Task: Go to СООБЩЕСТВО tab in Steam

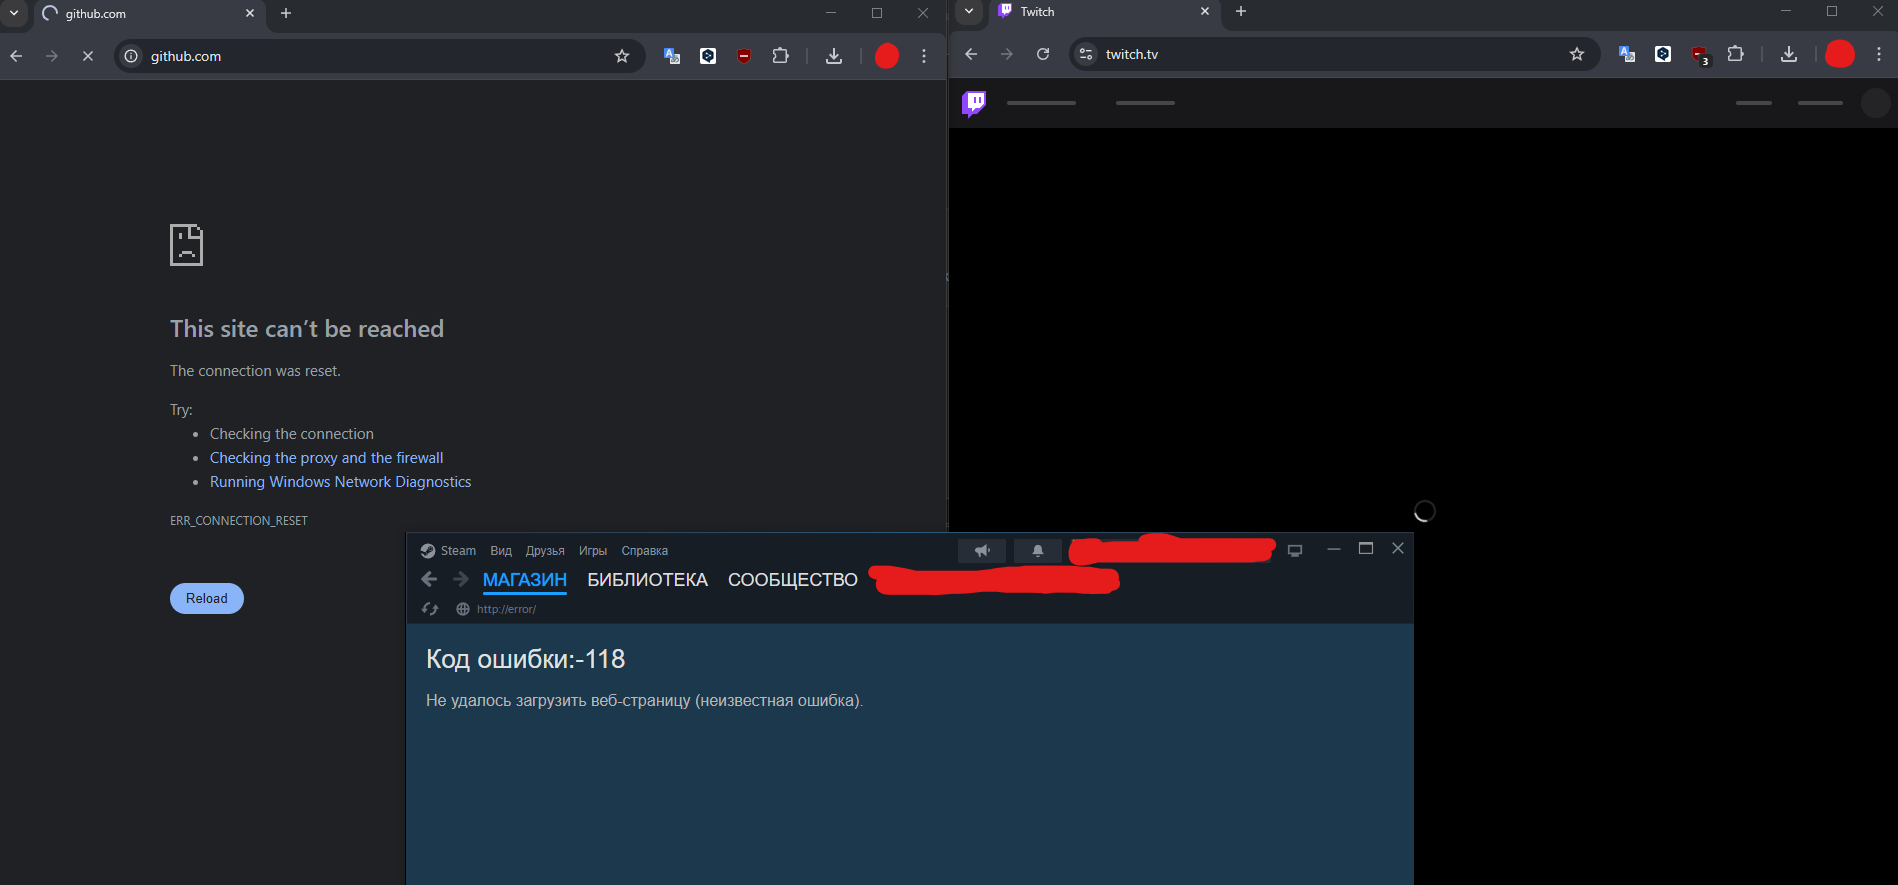Action: pos(793,580)
